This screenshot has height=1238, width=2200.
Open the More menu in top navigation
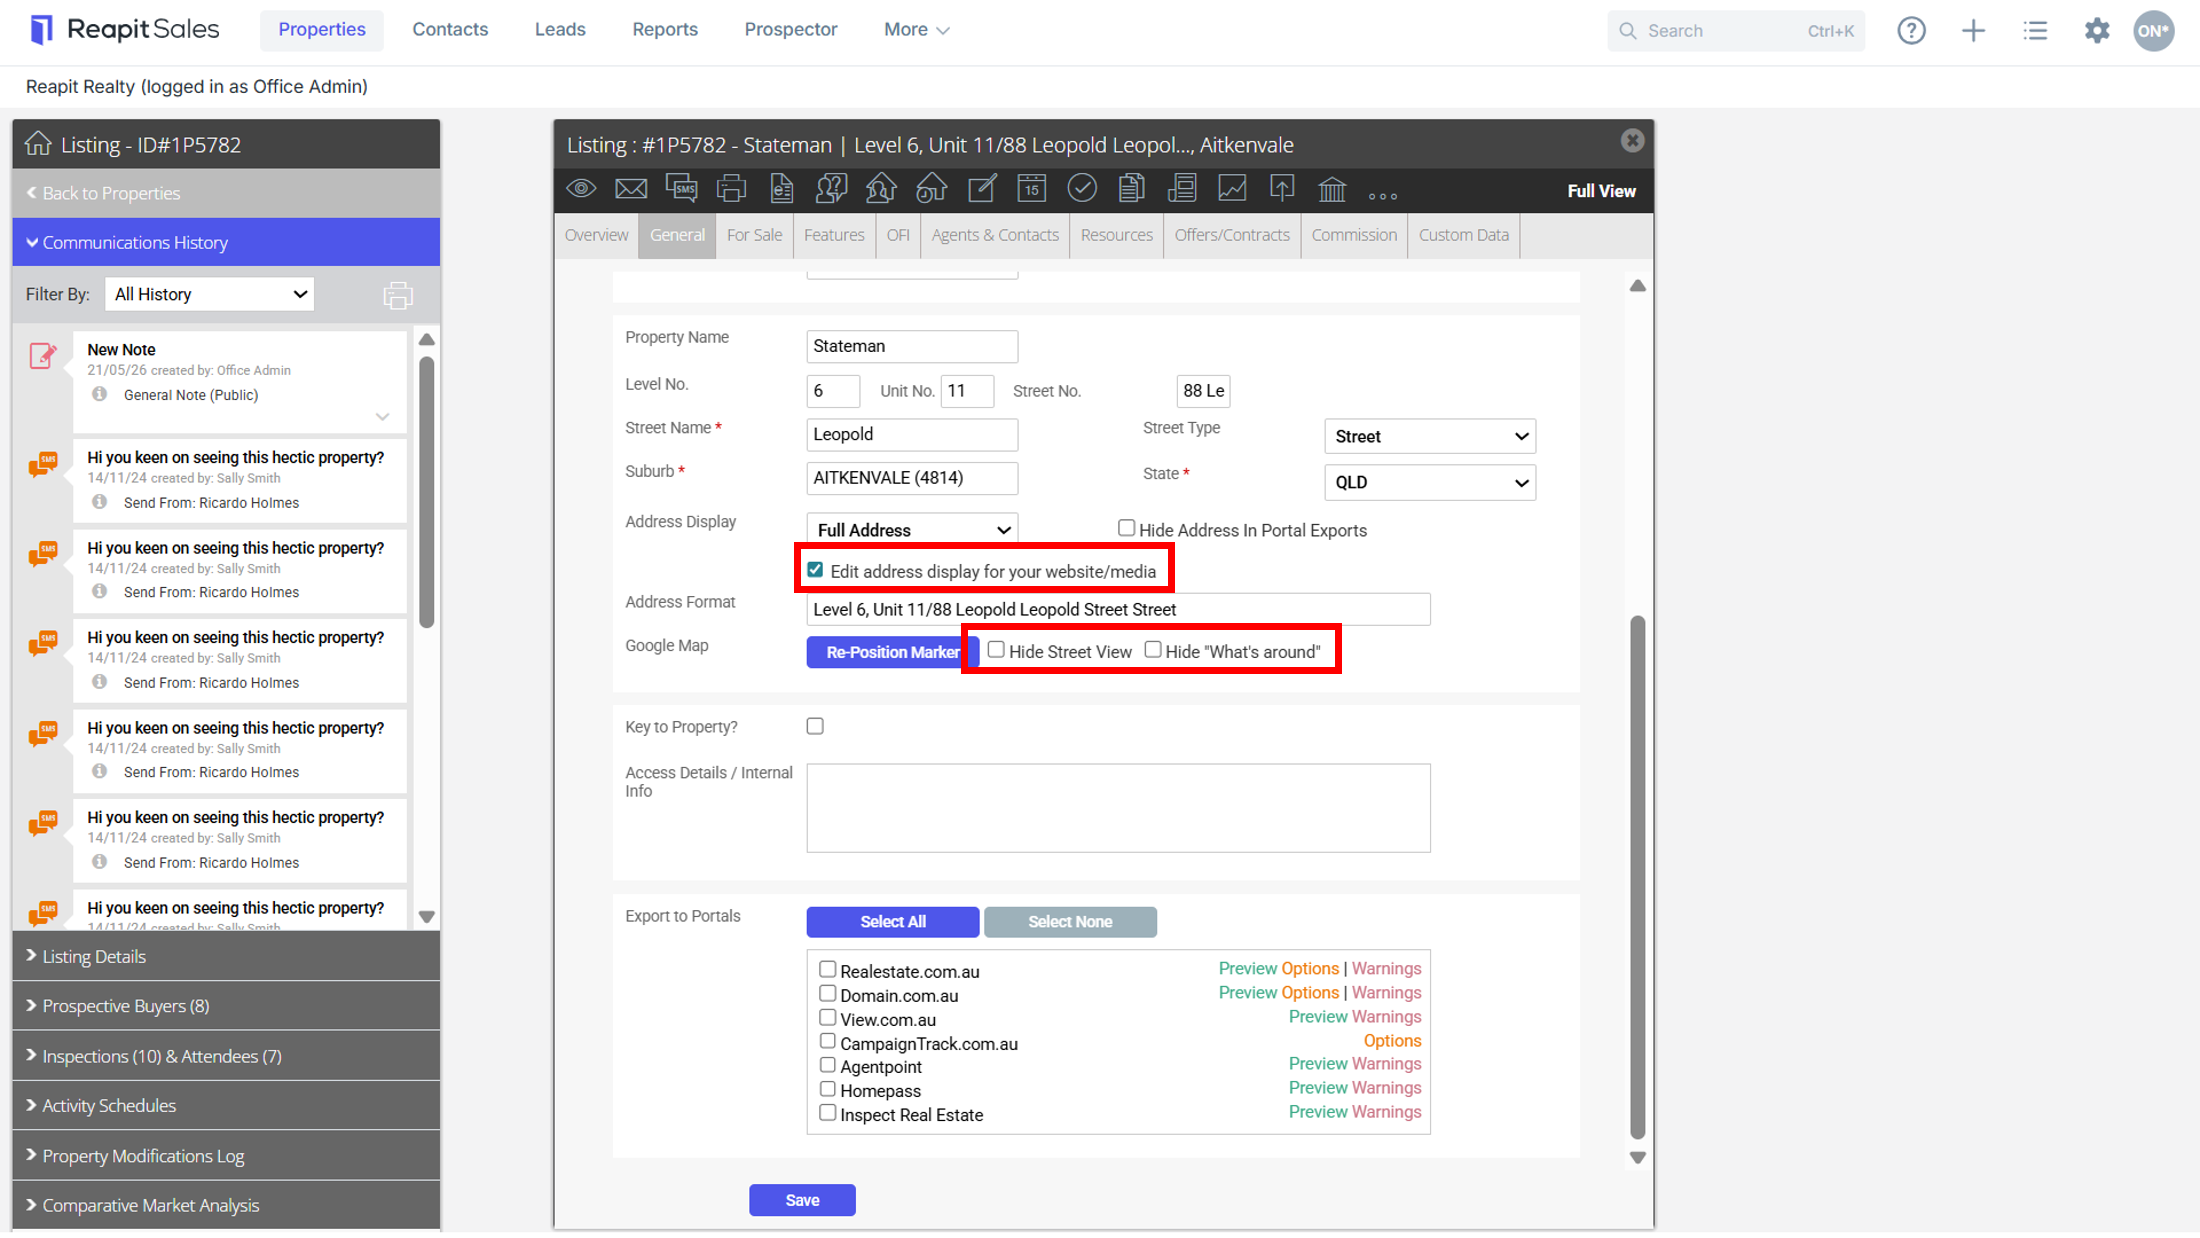pyautogui.click(x=916, y=29)
